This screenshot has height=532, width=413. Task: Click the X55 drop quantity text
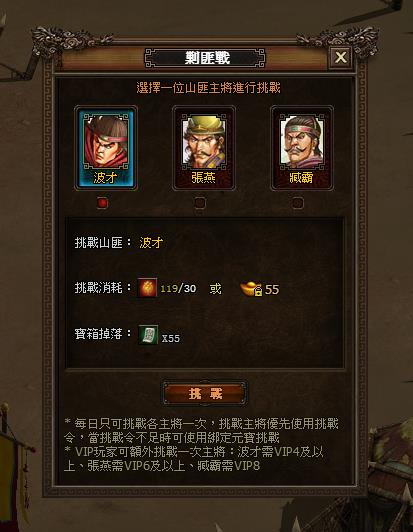[171, 338]
